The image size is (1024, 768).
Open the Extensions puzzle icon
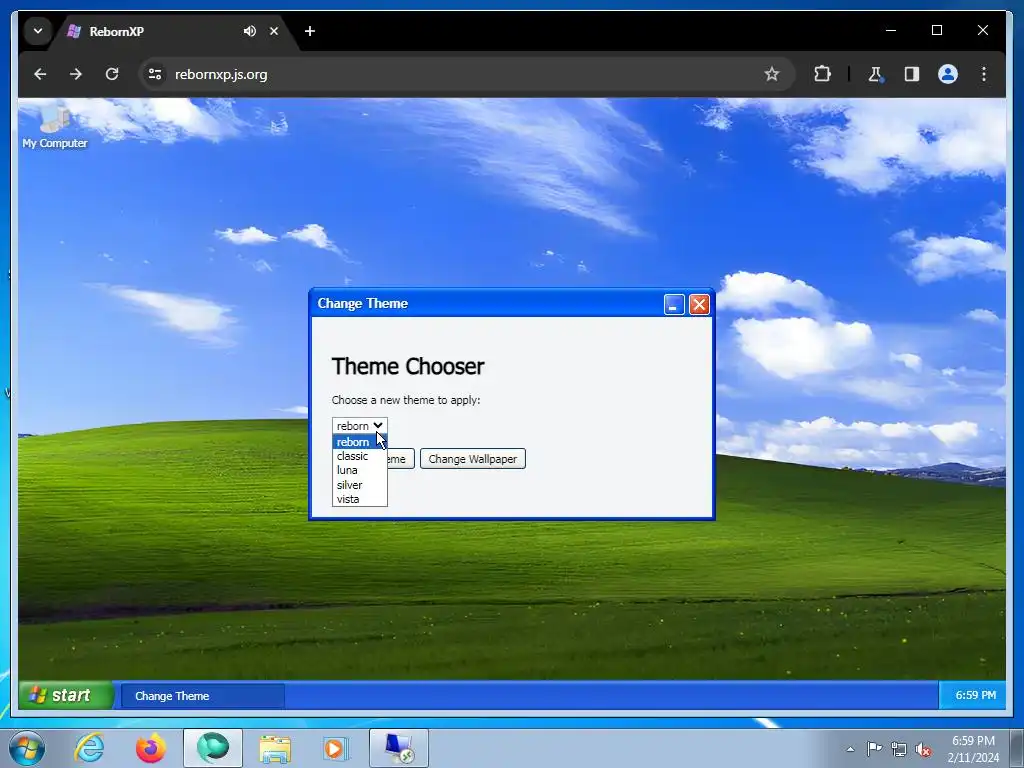point(822,74)
